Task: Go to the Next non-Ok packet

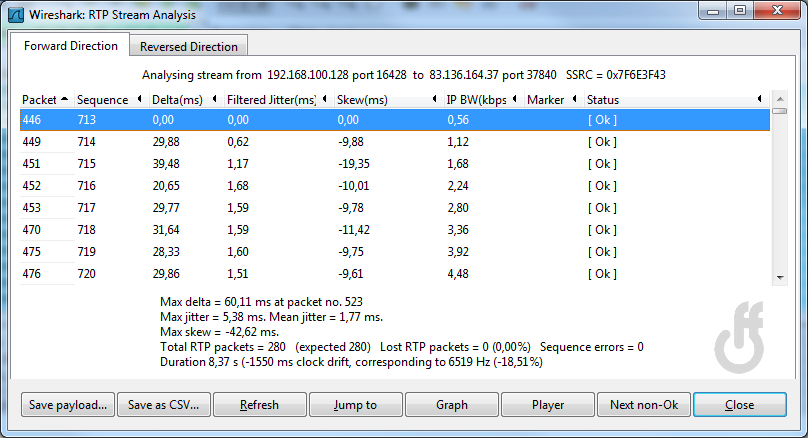Action: (644, 405)
